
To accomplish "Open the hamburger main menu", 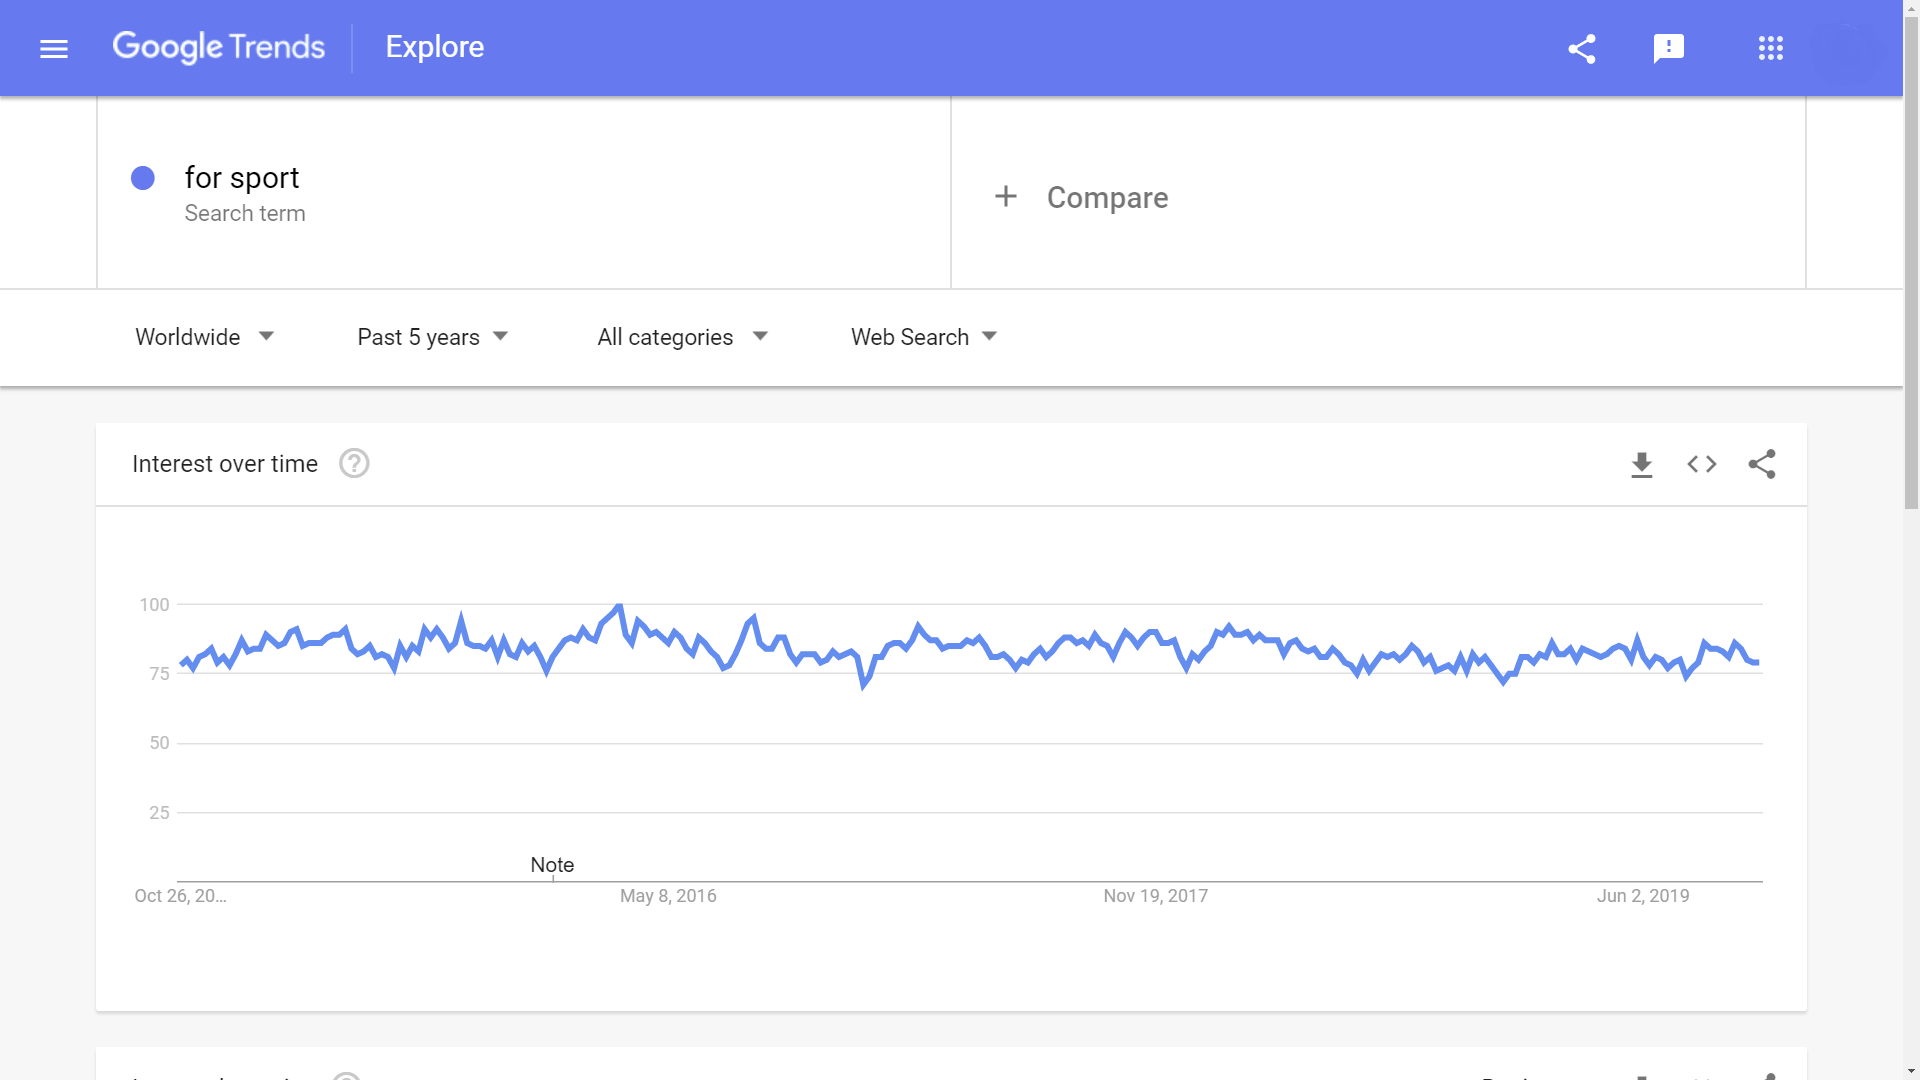I will pyautogui.click(x=54, y=48).
